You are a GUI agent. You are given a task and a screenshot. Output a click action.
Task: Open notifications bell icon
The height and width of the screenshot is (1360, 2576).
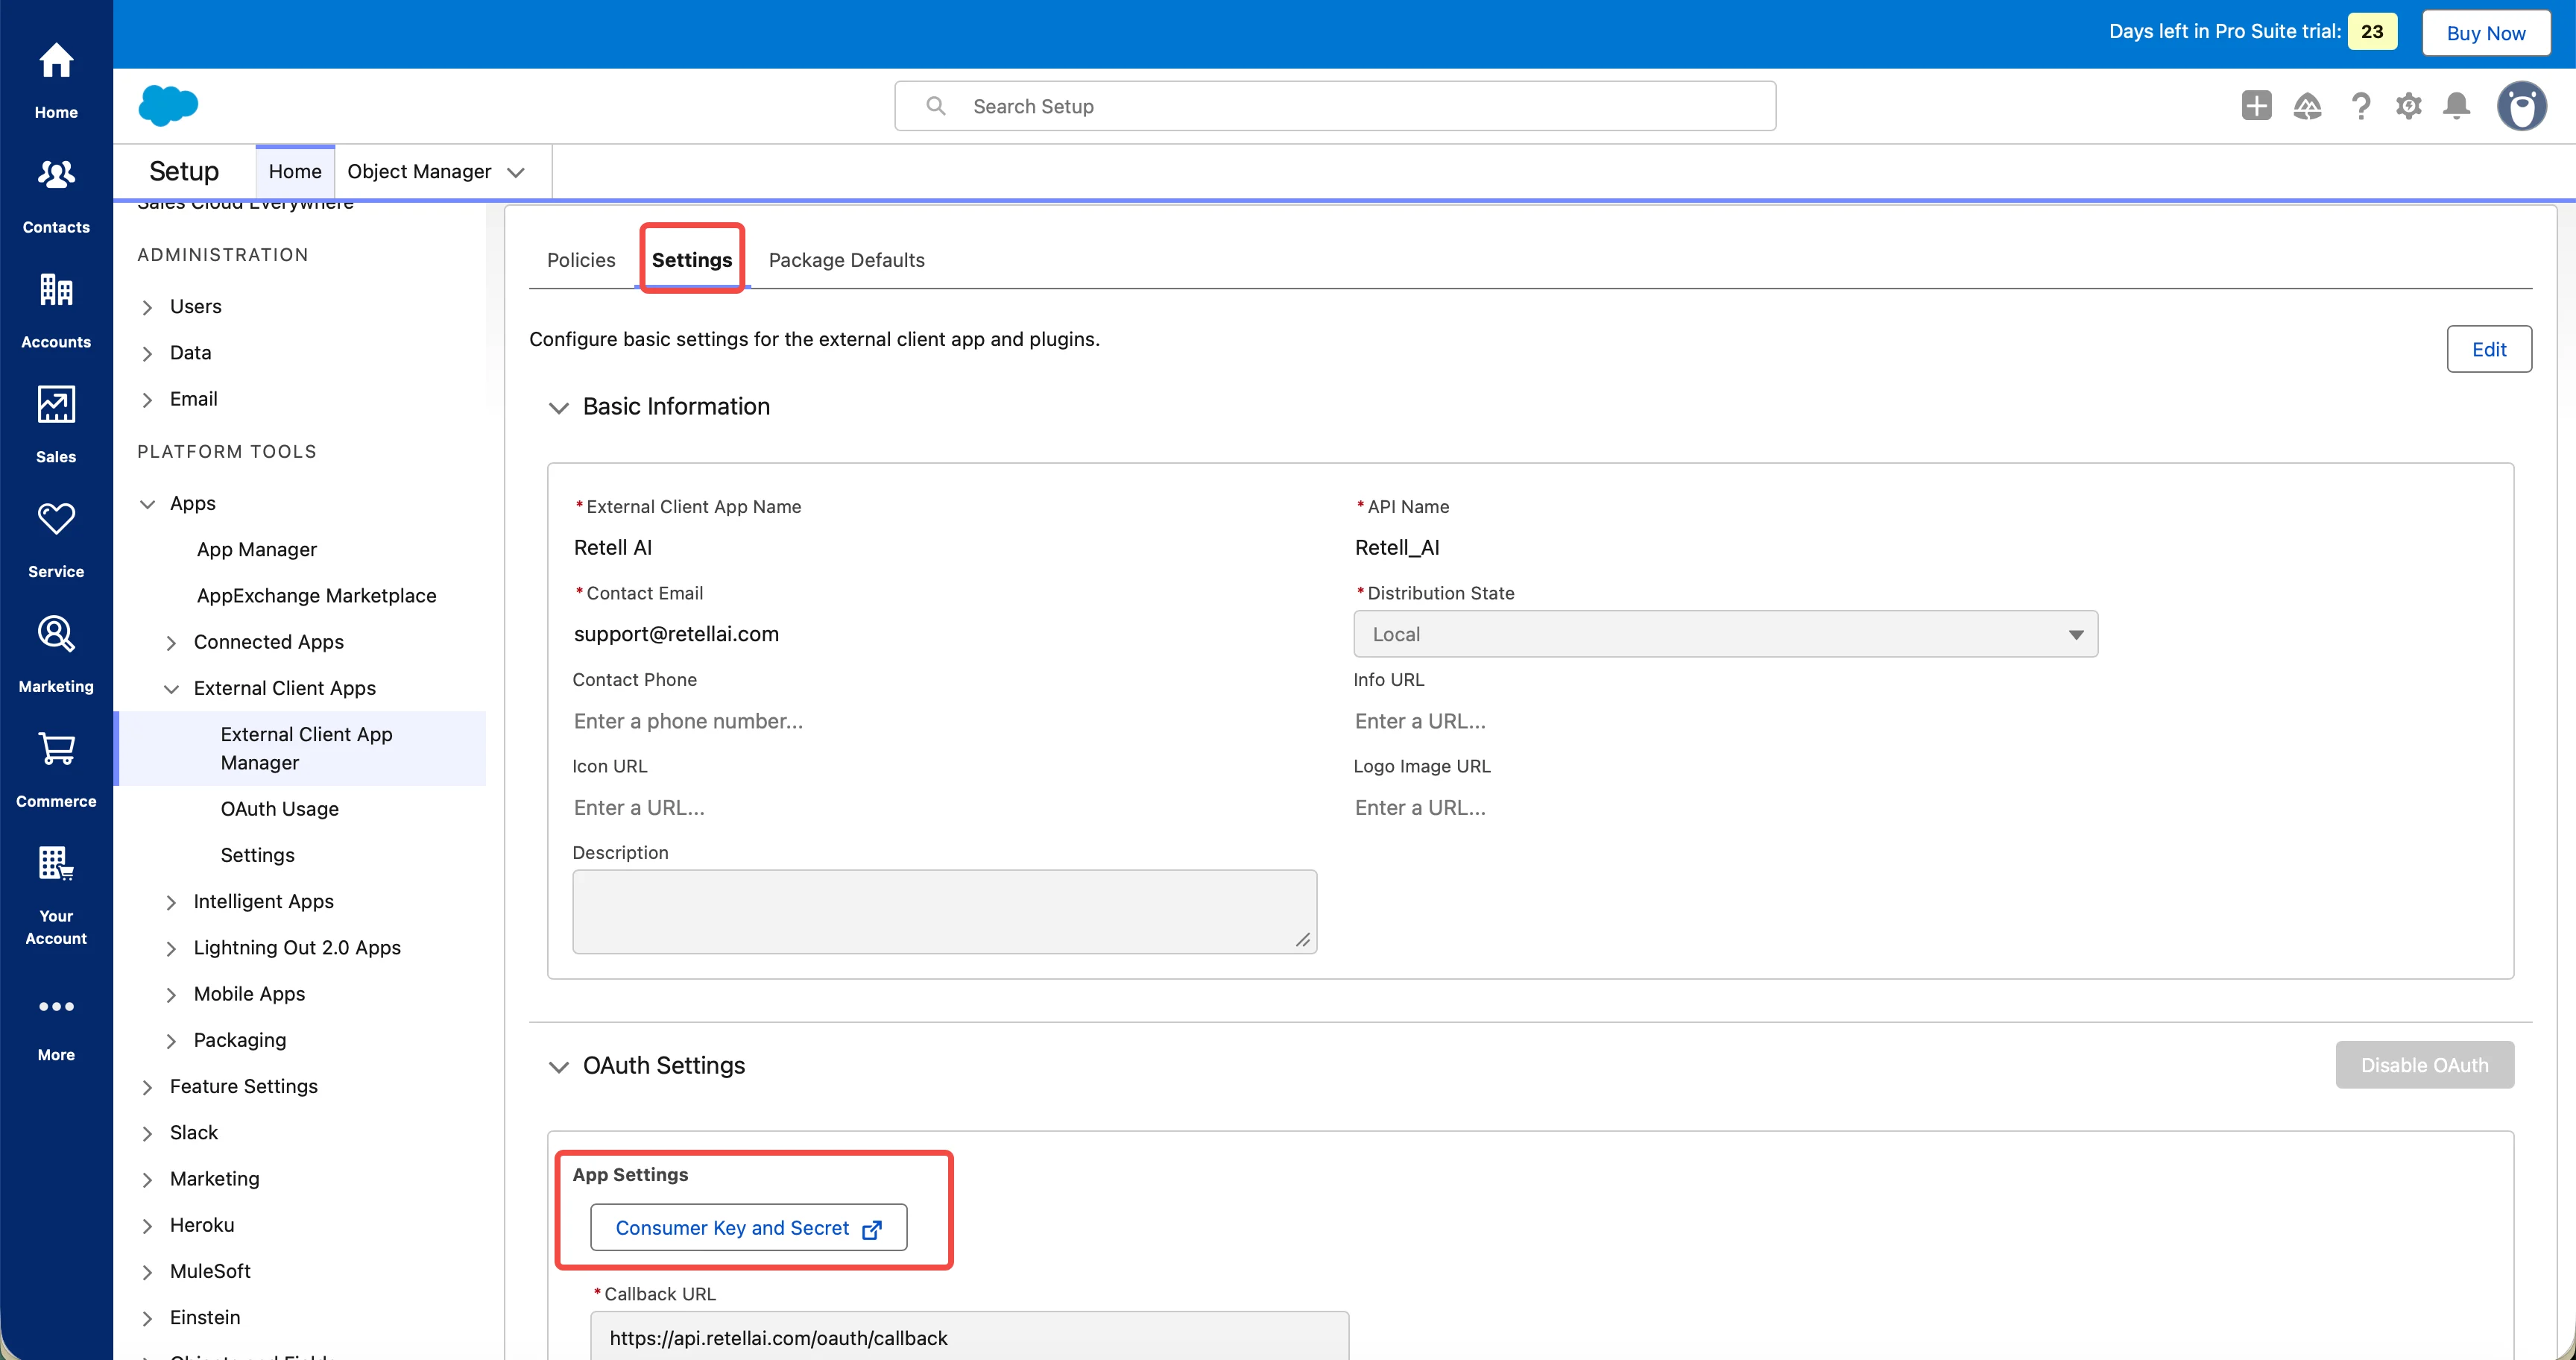coord(2456,106)
